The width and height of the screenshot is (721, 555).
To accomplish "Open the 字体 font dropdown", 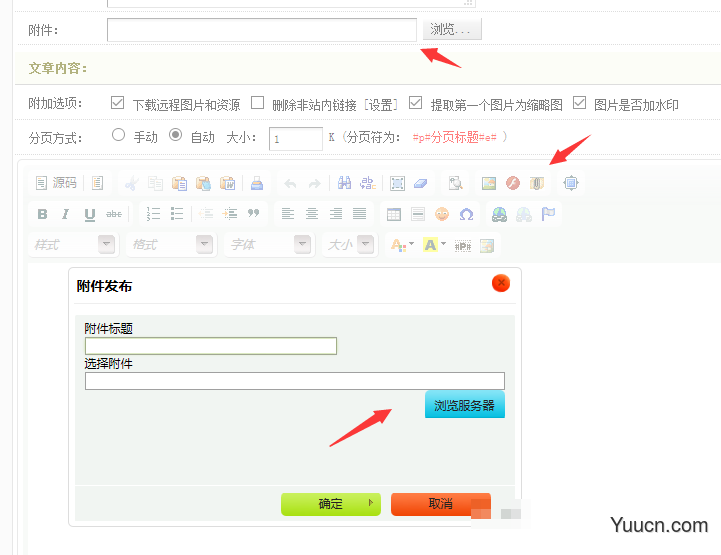I will click(x=302, y=244).
